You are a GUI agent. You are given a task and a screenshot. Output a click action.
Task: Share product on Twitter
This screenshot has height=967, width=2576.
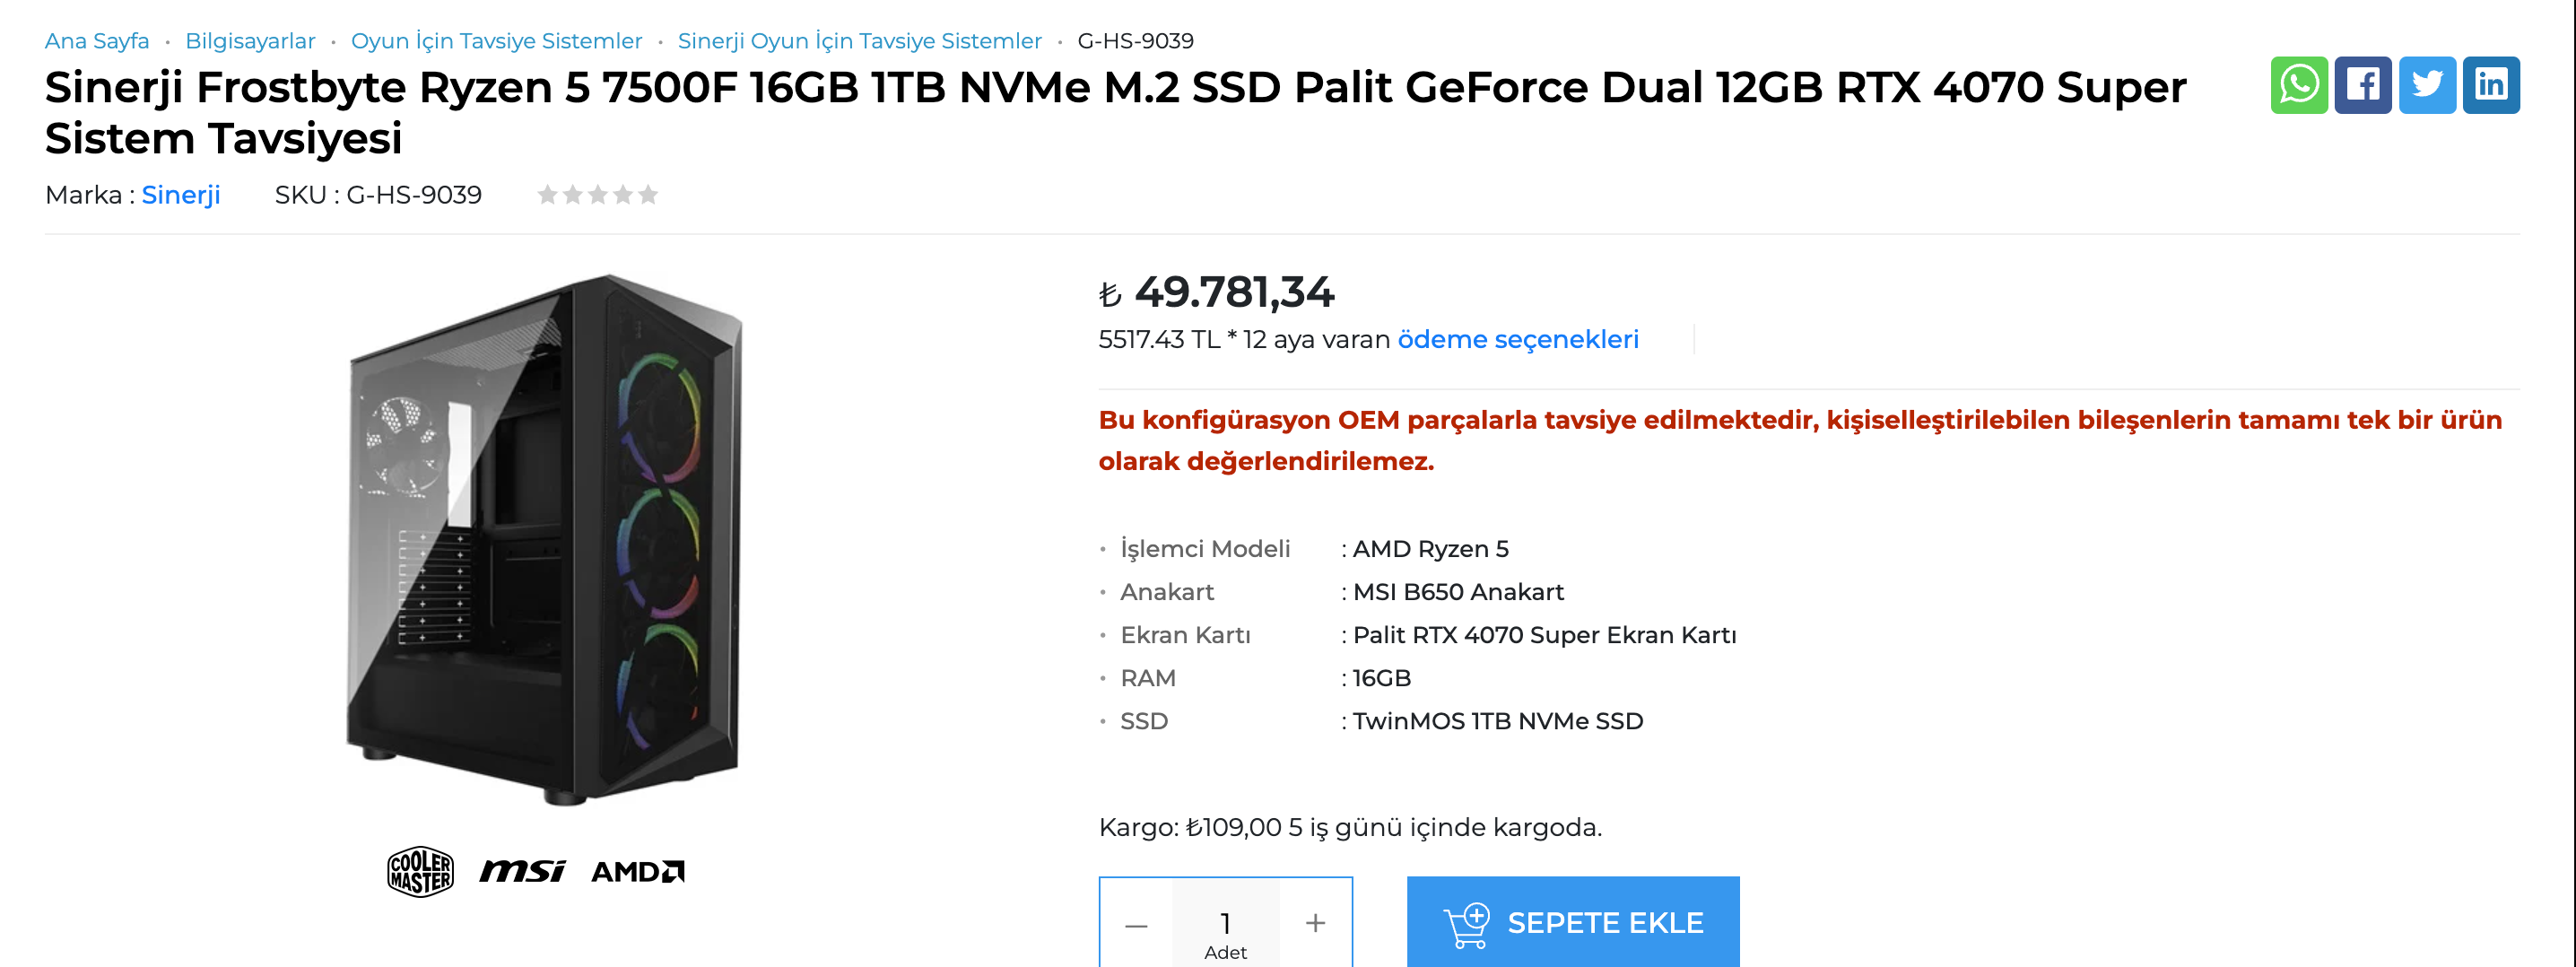tap(2426, 85)
